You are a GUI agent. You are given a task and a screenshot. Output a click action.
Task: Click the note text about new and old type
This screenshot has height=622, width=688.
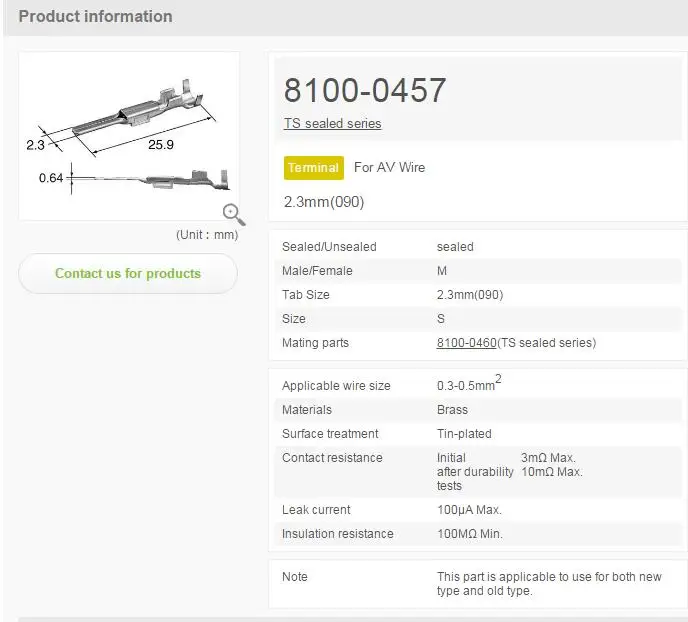pyautogui.click(x=549, y=584)
